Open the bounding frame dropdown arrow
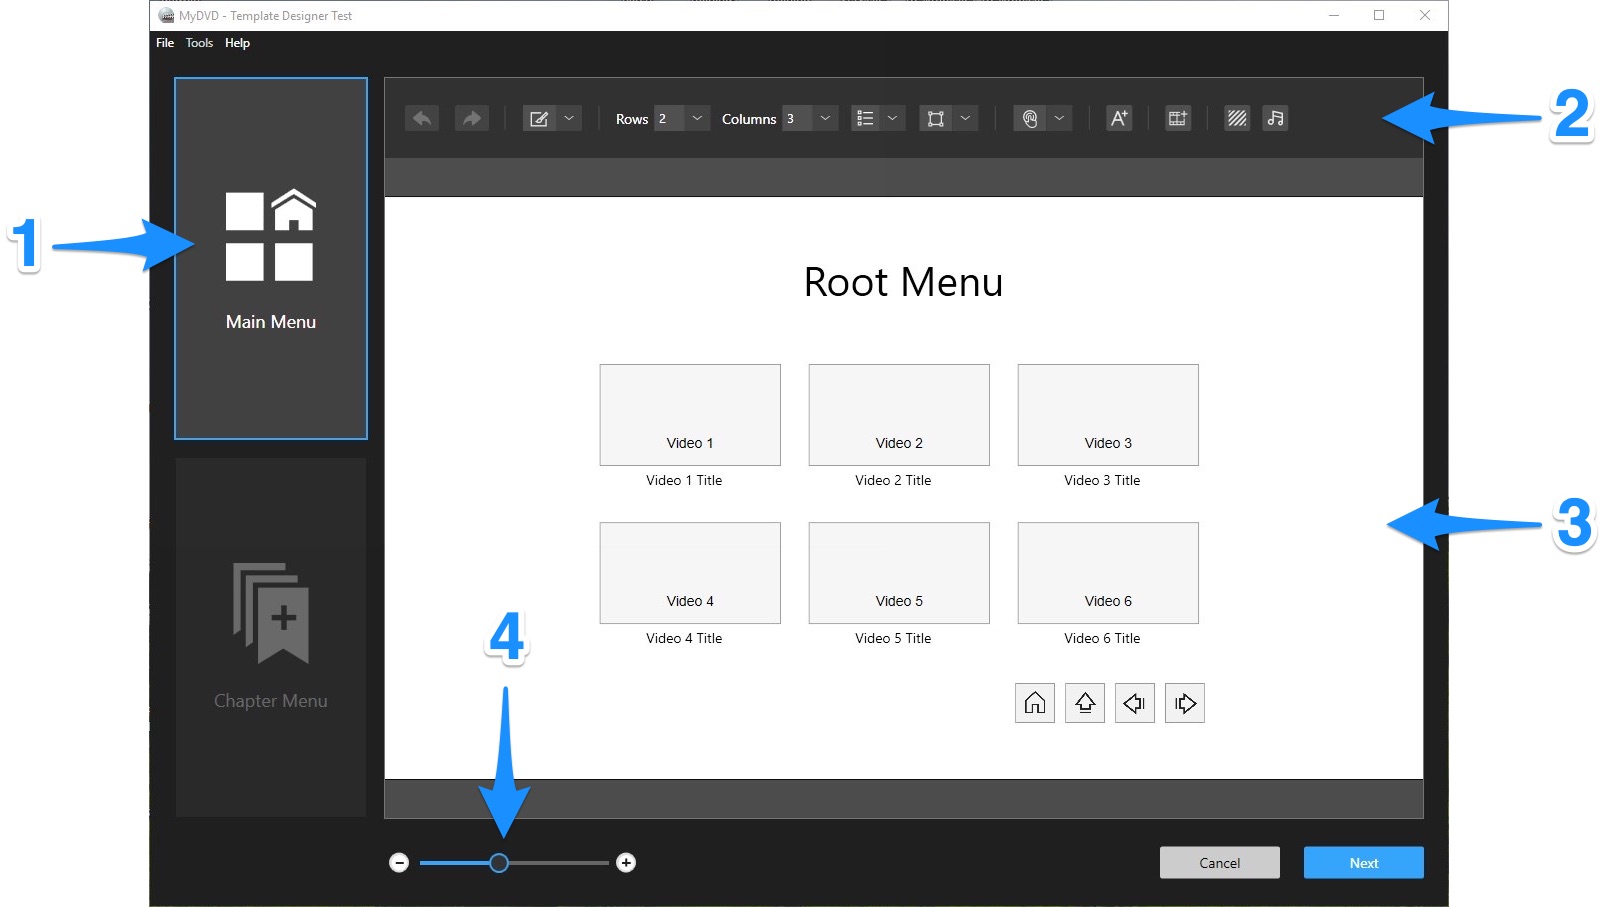Image resolution: width=1623 pixels, height=907 pixels. point(965,118)
